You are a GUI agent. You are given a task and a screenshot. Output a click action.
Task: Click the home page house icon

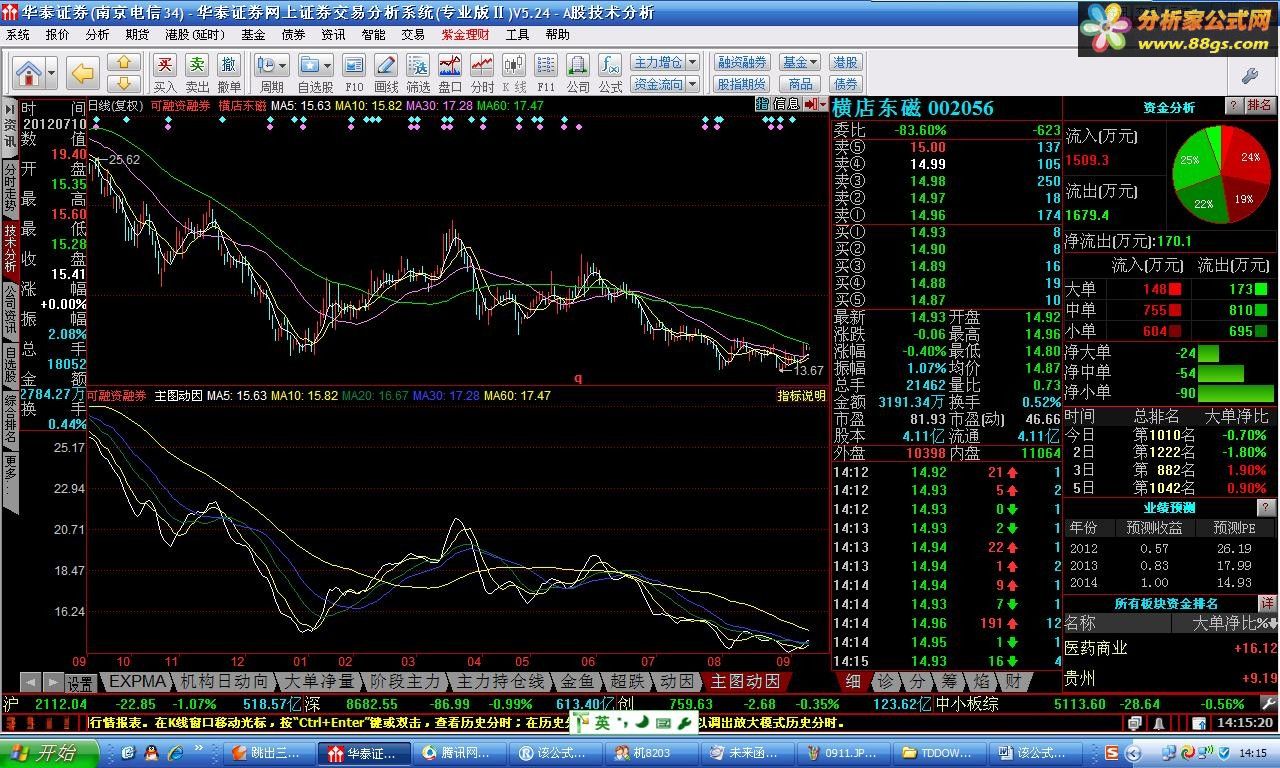click(29, 72)
